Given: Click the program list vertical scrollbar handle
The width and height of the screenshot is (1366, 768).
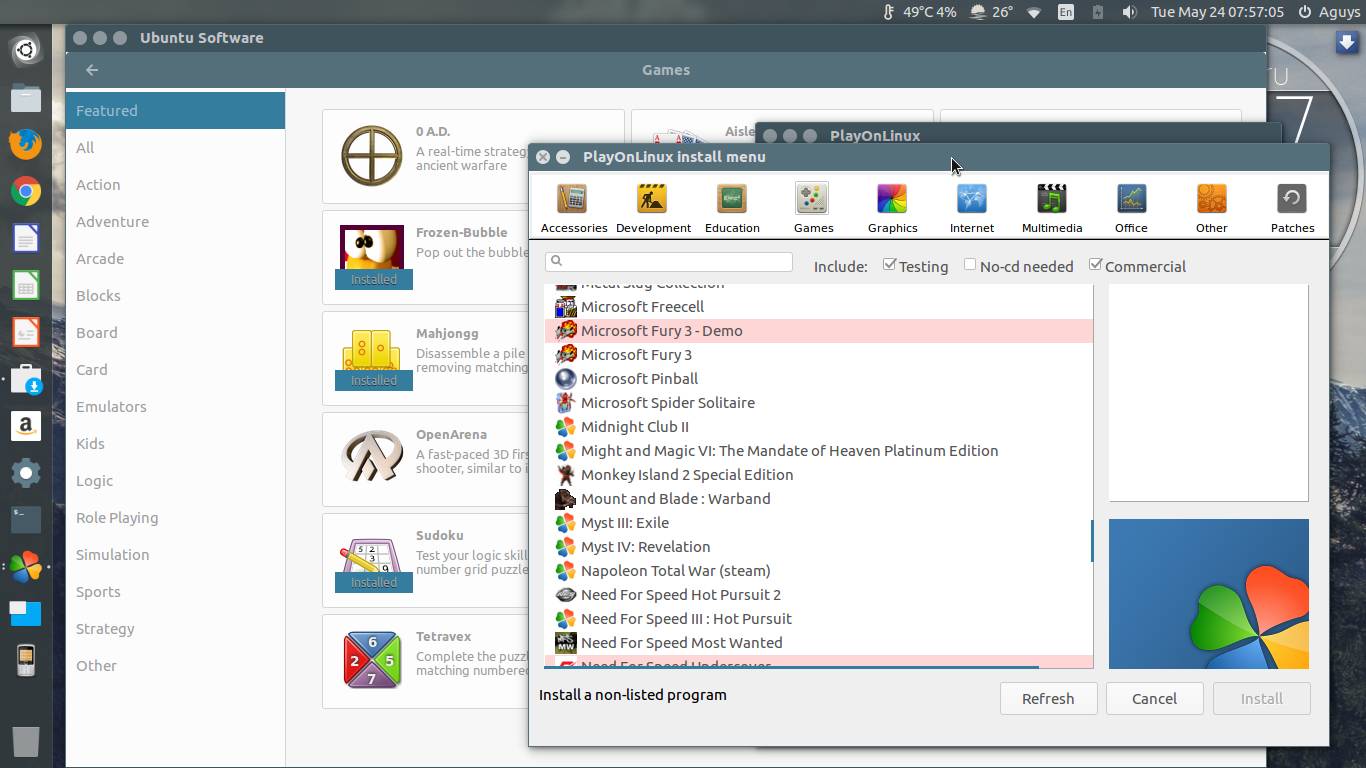Looking at the screenshot, I should (x=1092, y=541).
